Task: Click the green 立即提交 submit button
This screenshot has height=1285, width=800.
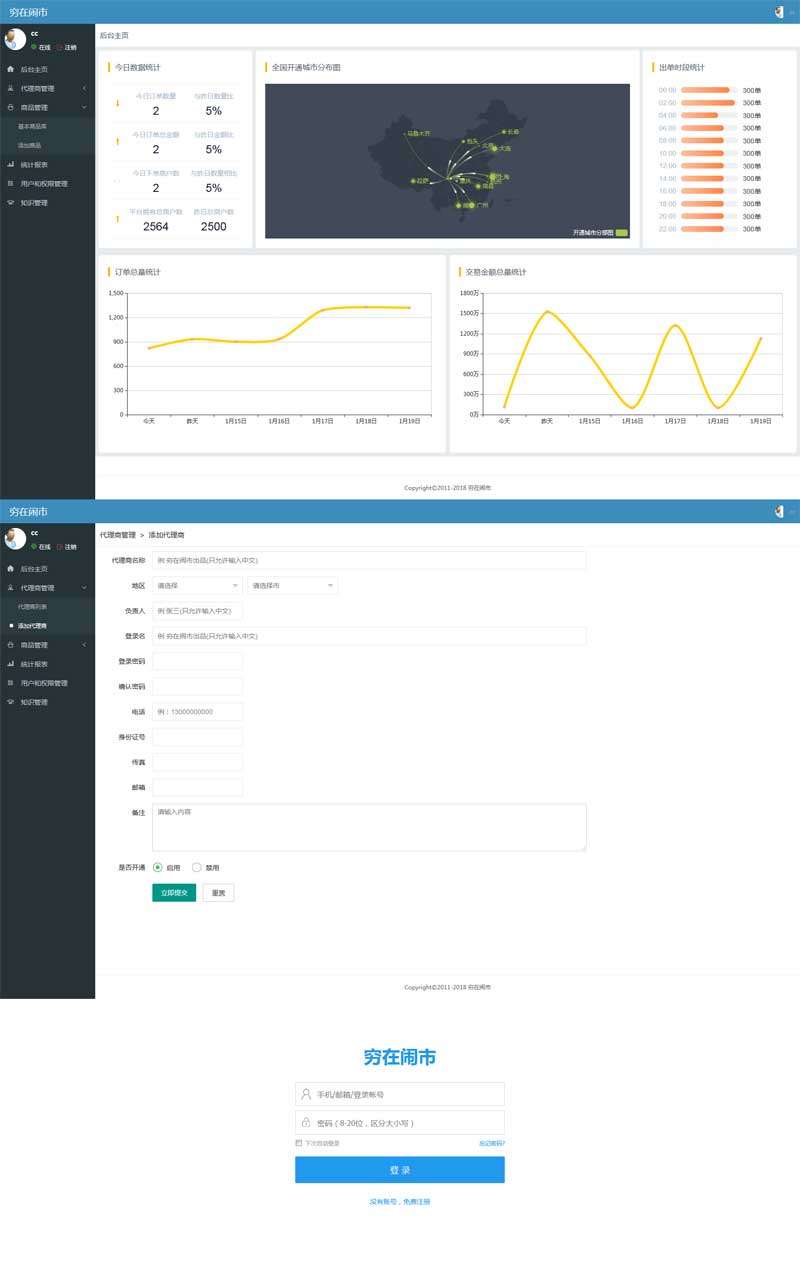Action: tap(174, 892)
